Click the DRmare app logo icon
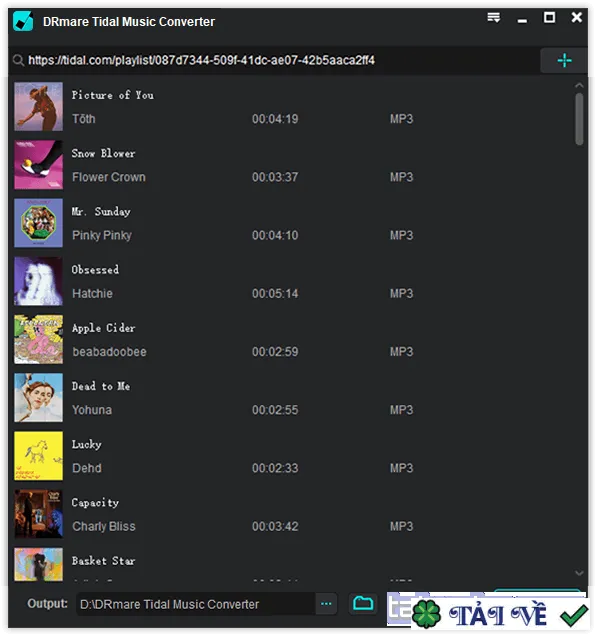 tap(23, 21)
